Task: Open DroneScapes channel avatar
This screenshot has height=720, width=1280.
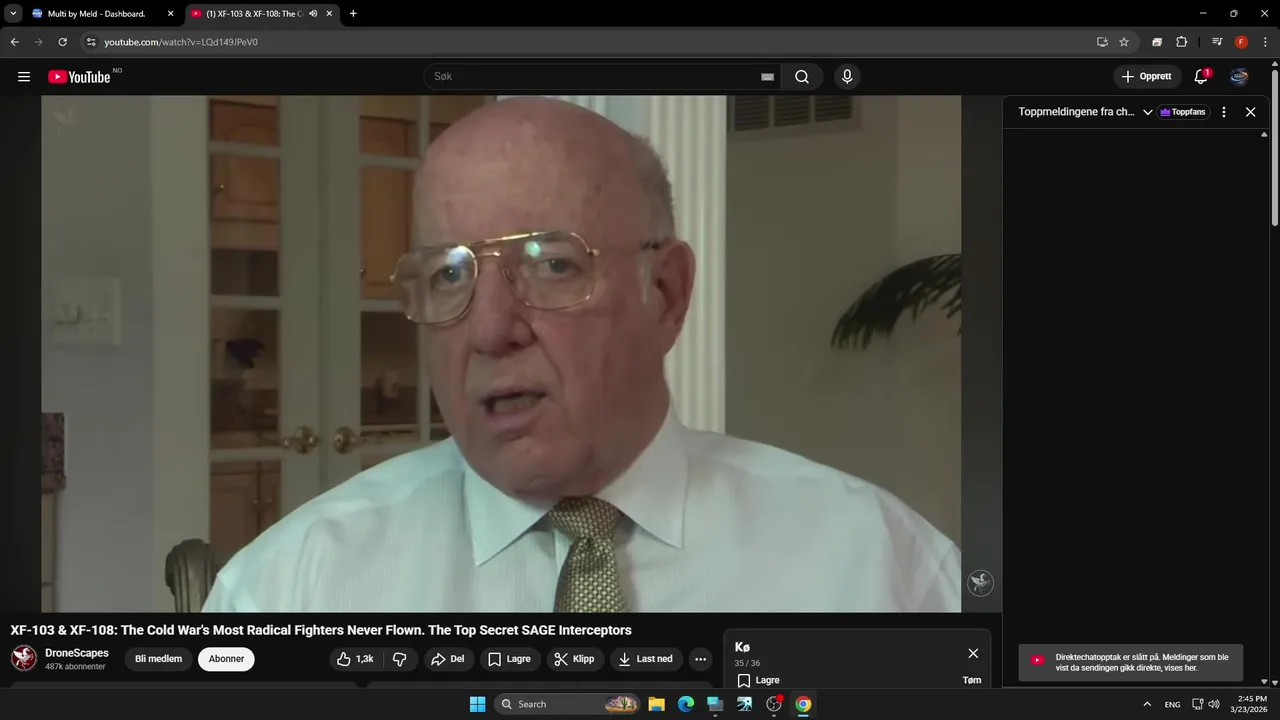Action: pos(24,658)
